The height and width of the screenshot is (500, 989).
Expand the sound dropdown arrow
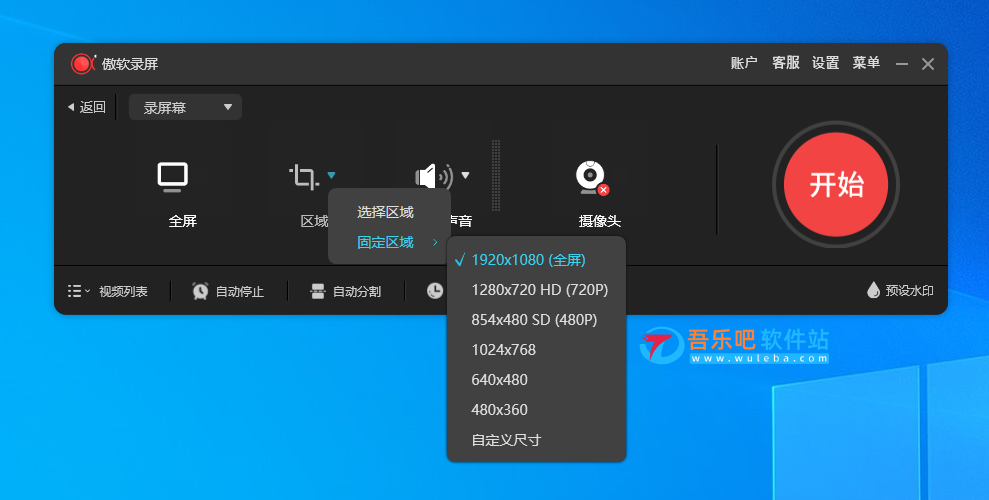tap(465, 175)
